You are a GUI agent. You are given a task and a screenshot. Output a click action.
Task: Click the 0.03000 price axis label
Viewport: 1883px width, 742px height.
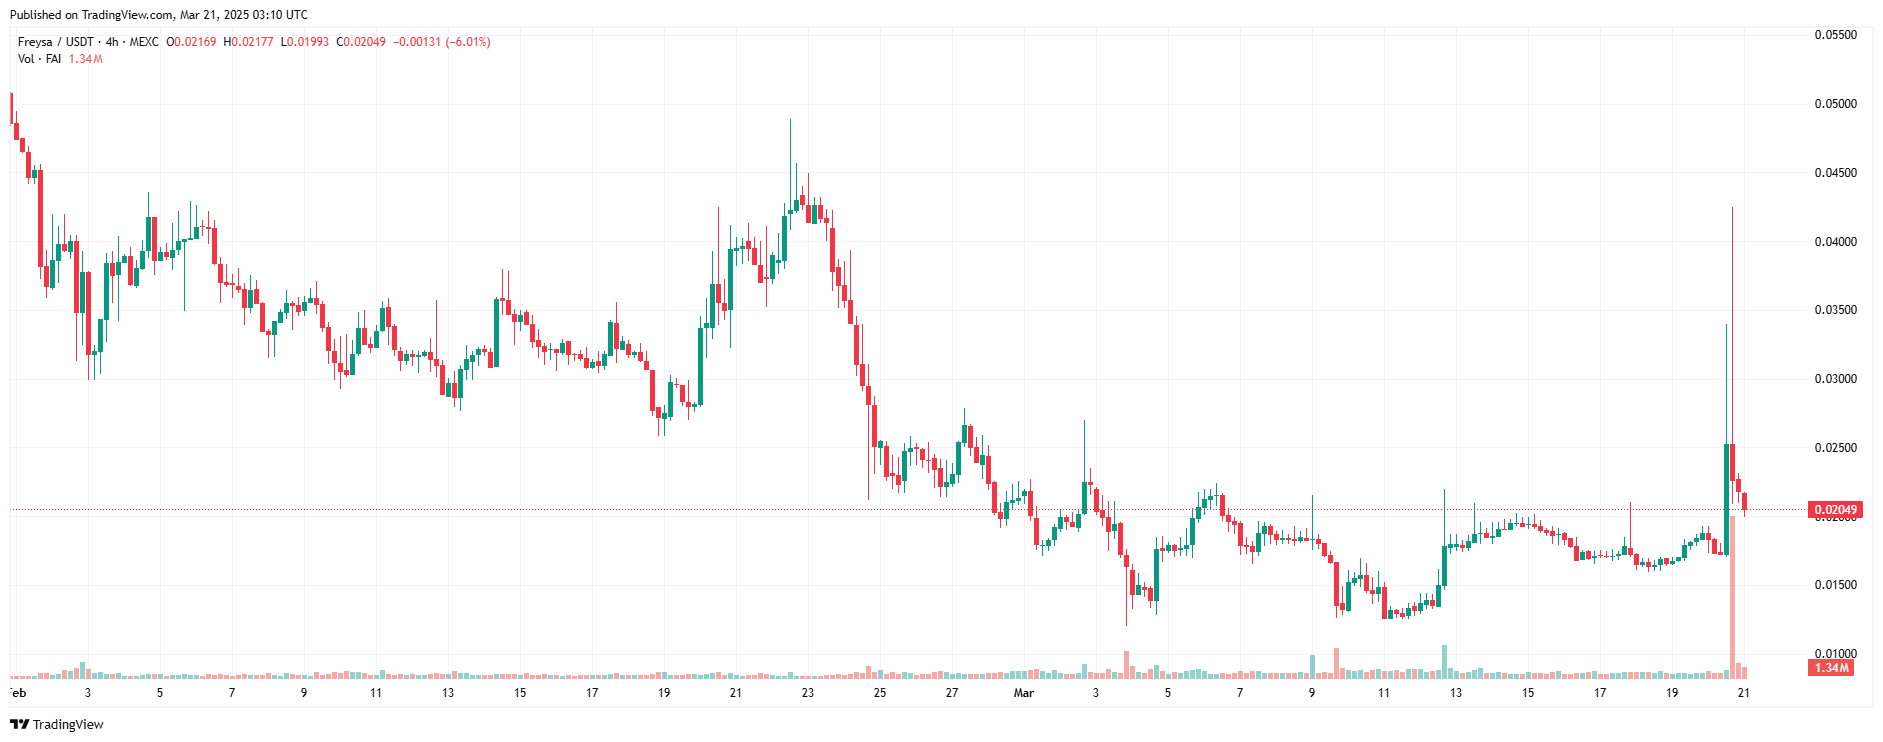[1835, 379]
